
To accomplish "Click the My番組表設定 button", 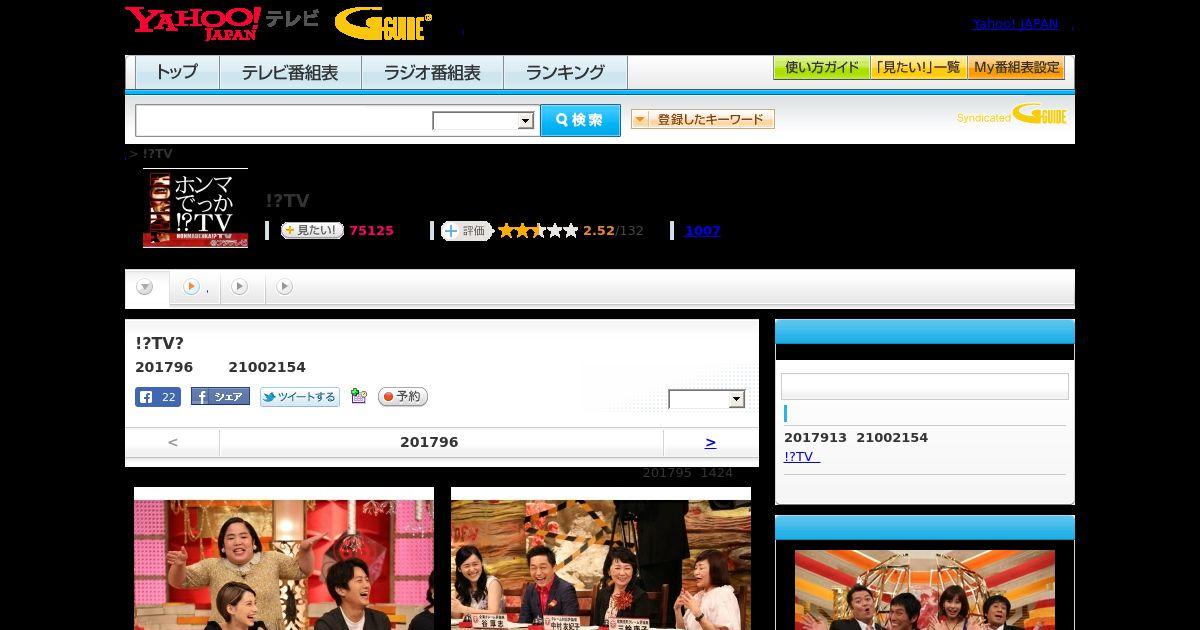I will tap(1016, 68).
